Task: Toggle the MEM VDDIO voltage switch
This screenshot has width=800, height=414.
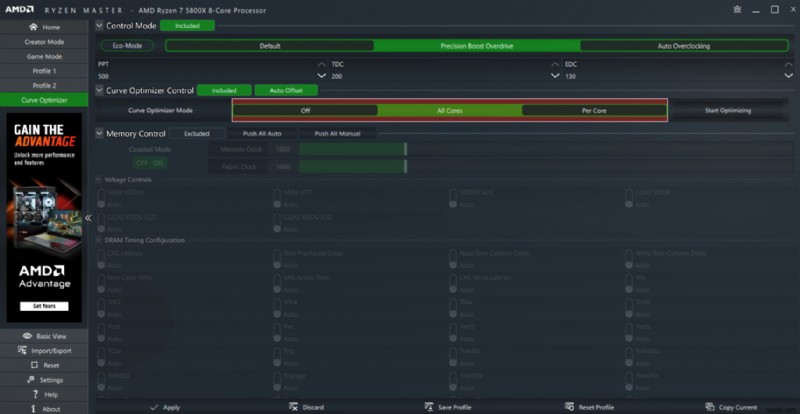Action: point(101,199)
